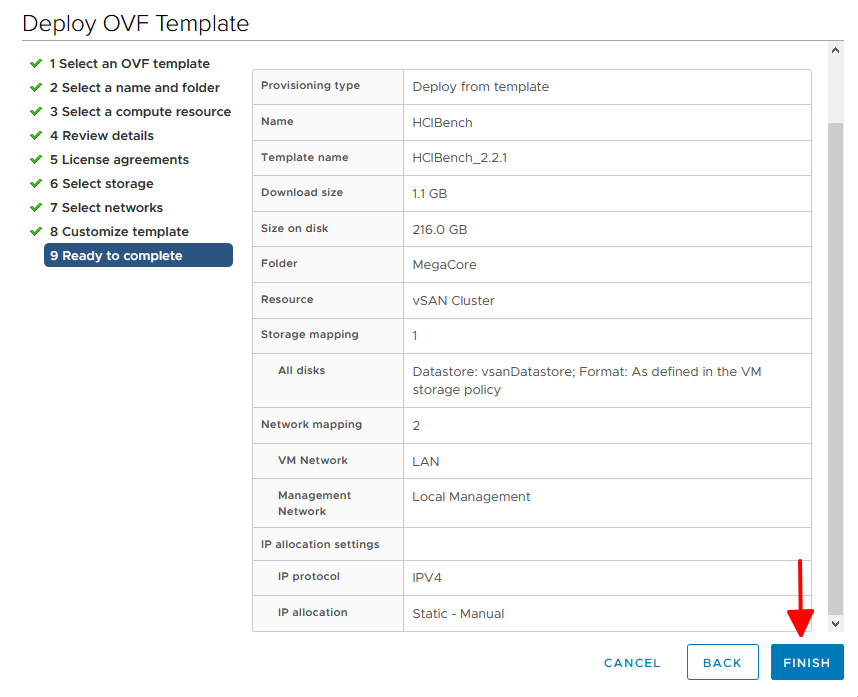Click green checkmark beside License agreements
The height and width of the screenshot is (697, 858).
(36, 159)
